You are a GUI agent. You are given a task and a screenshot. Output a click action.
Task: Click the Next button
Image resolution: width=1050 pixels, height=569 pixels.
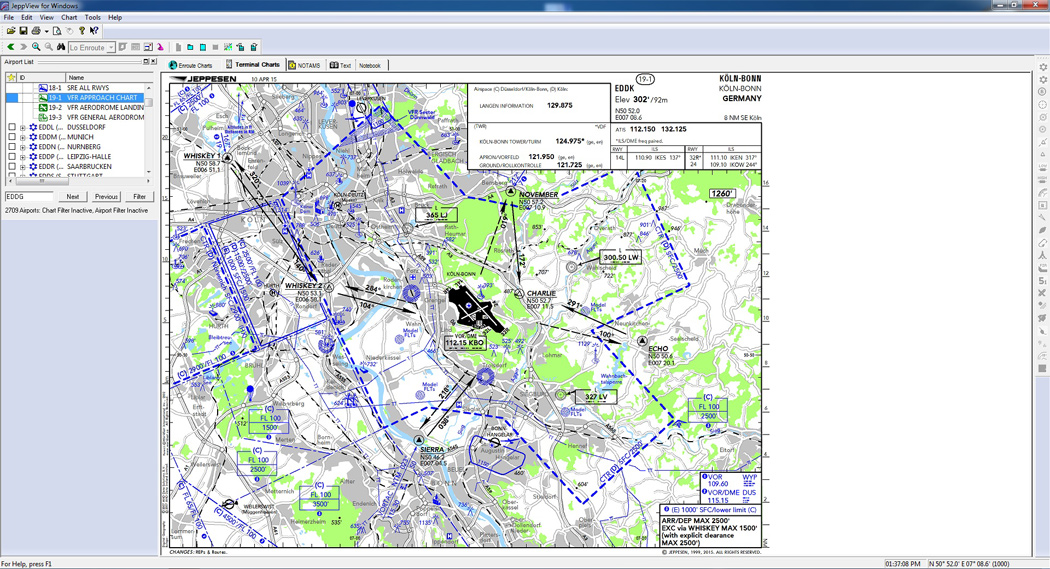73,197
